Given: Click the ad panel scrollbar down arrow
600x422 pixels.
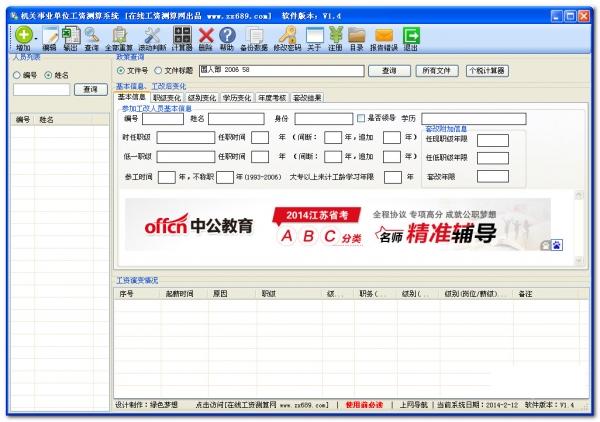Looking at the screenshot, I should (579, 260).
